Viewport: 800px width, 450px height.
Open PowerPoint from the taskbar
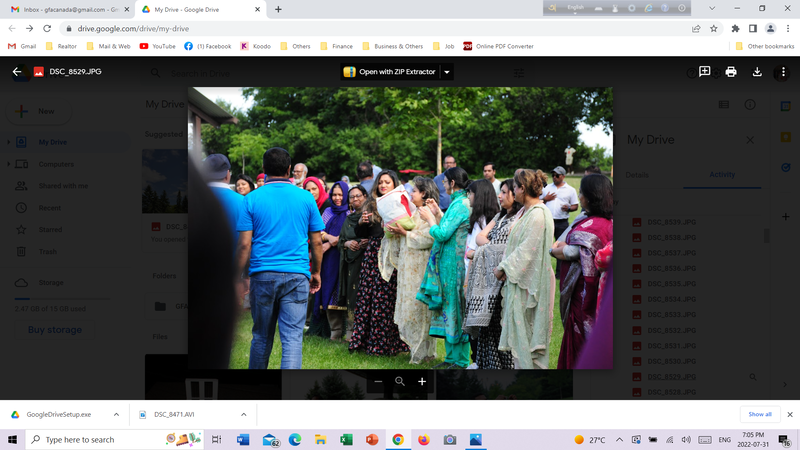coord(372,439)
